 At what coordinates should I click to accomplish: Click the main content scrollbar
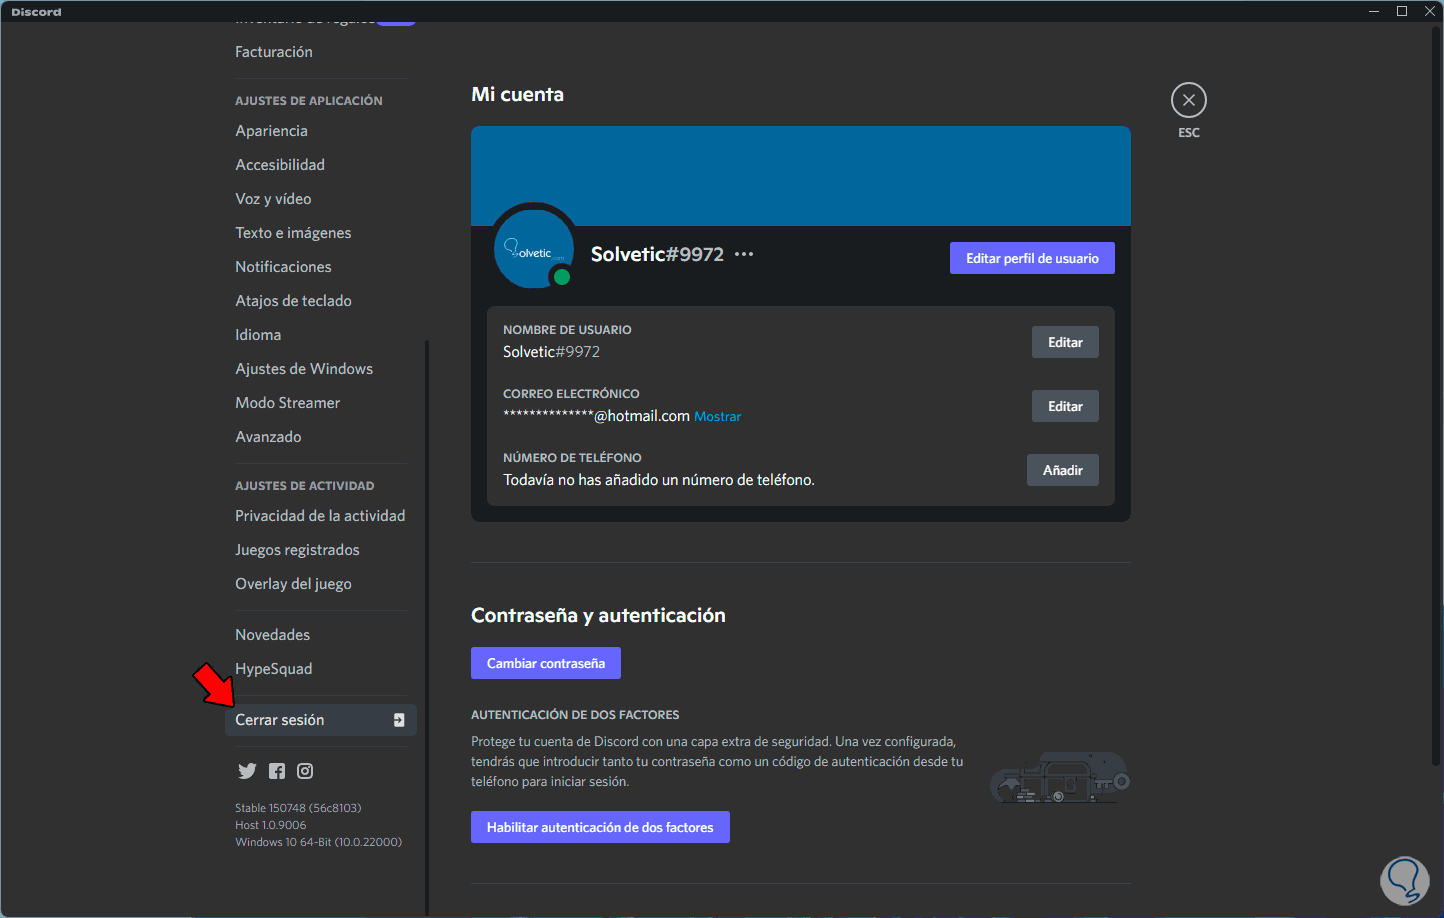(x=1437, y=395)
